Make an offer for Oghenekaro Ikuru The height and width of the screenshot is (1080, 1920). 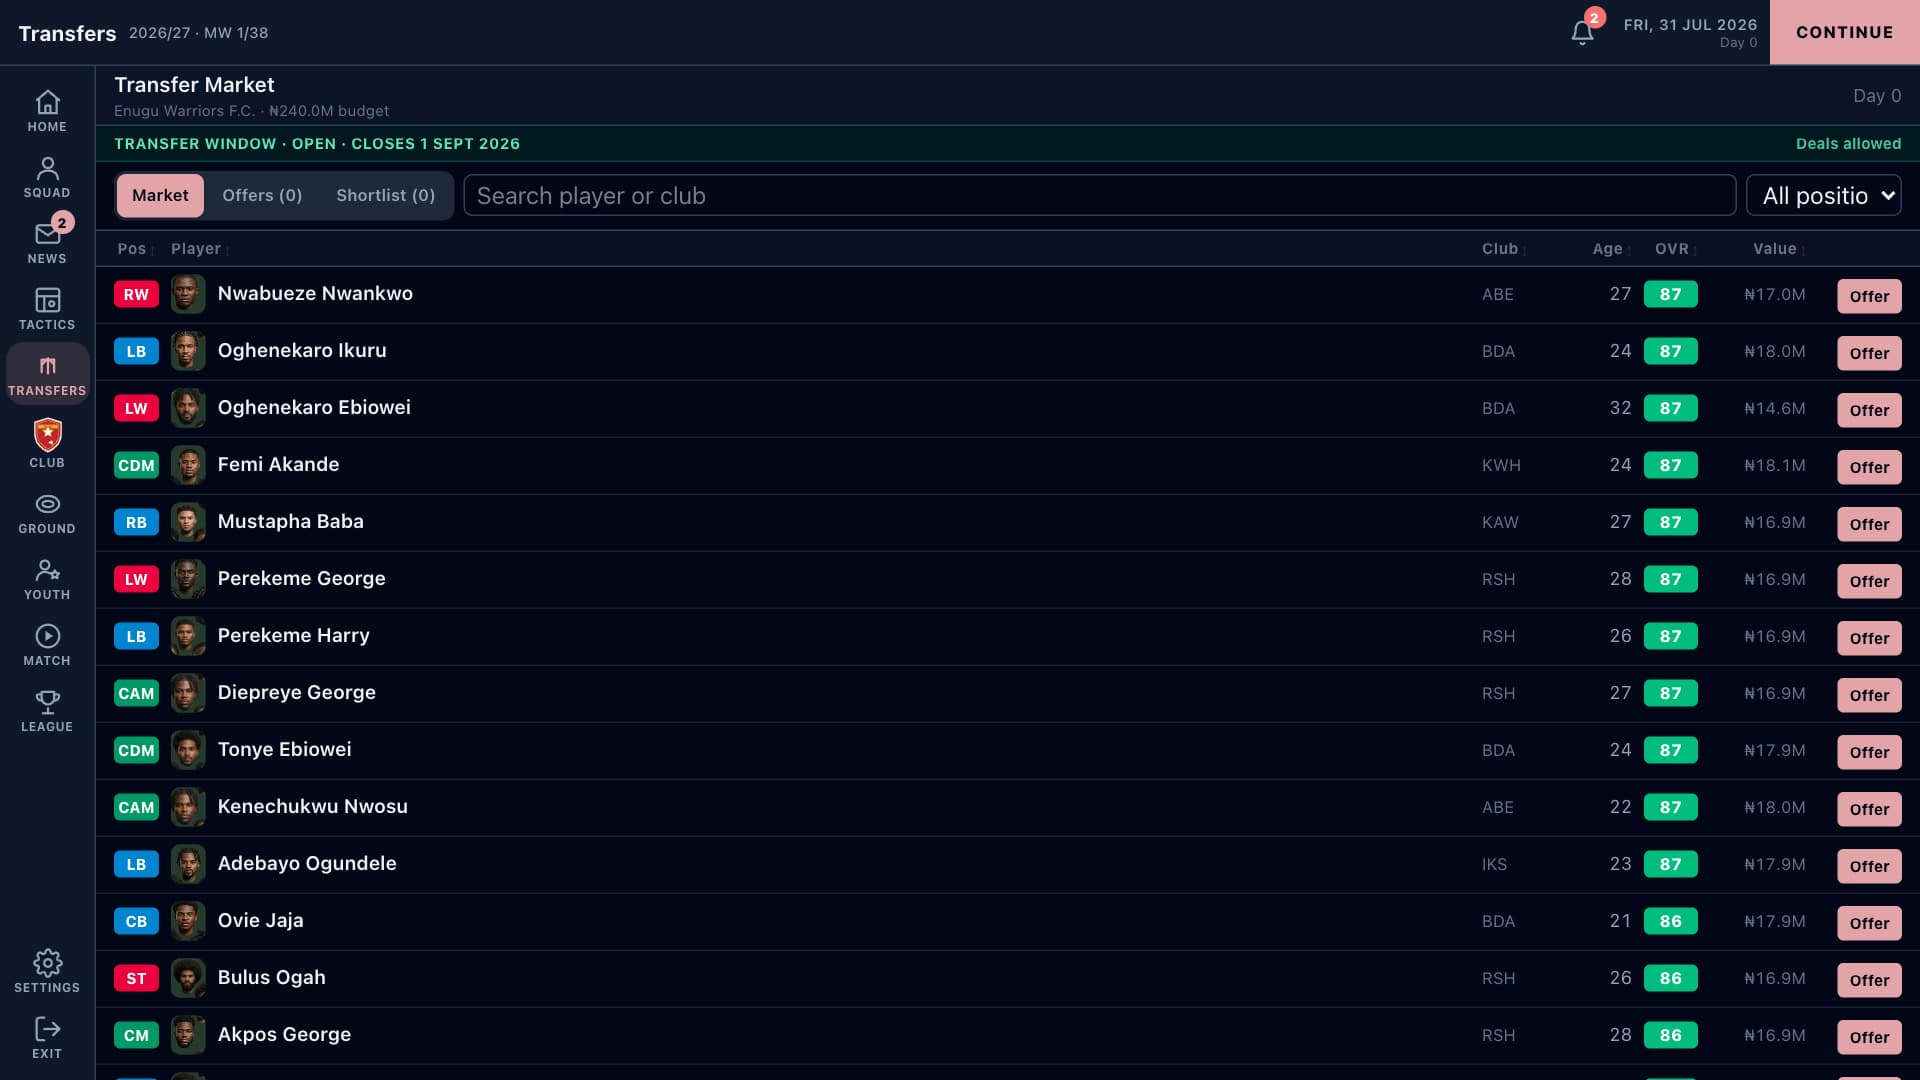pyautogui.click(x=1869, y=353)
